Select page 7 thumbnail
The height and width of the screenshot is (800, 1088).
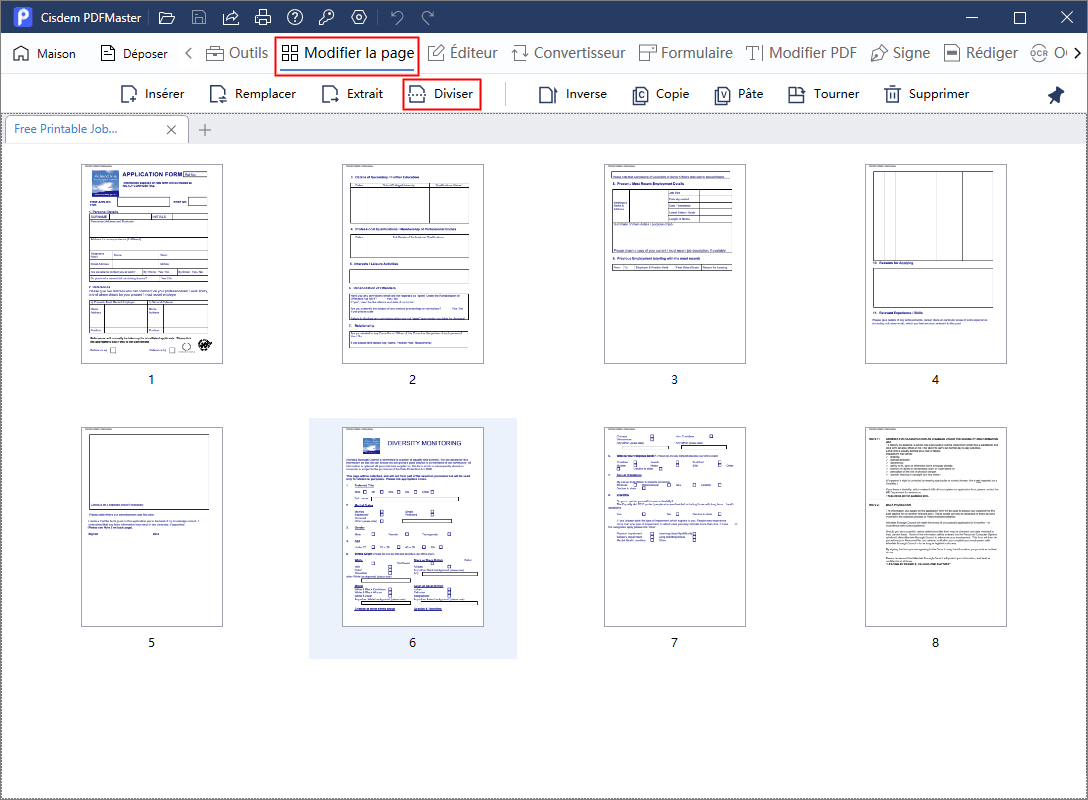[674, 527]
